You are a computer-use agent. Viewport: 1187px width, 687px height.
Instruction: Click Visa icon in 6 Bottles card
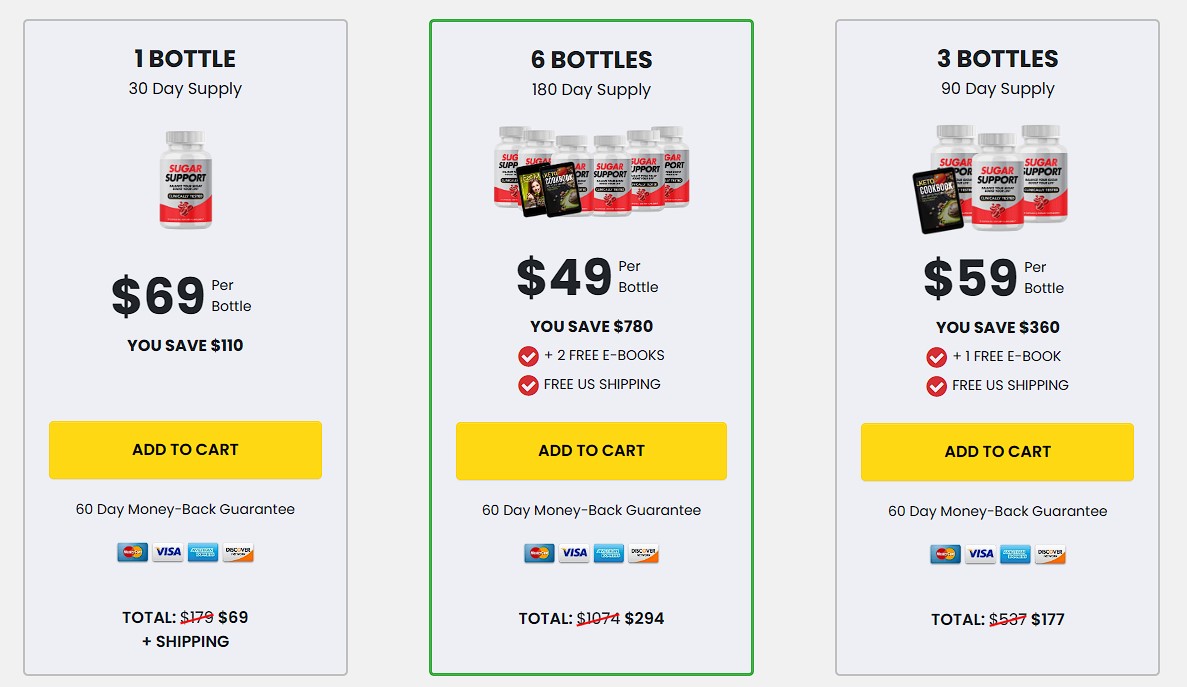[574, 553]
